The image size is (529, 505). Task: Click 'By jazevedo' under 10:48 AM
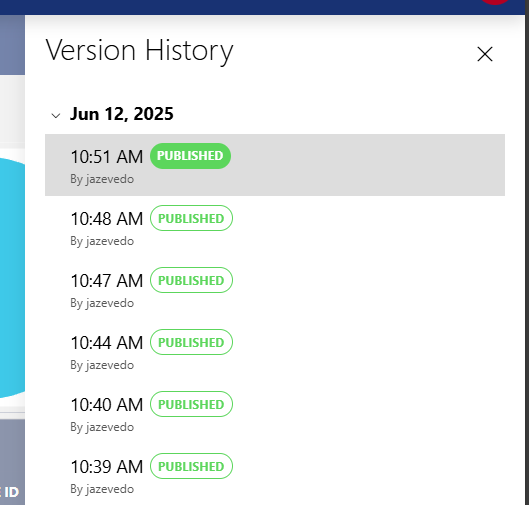102,241
